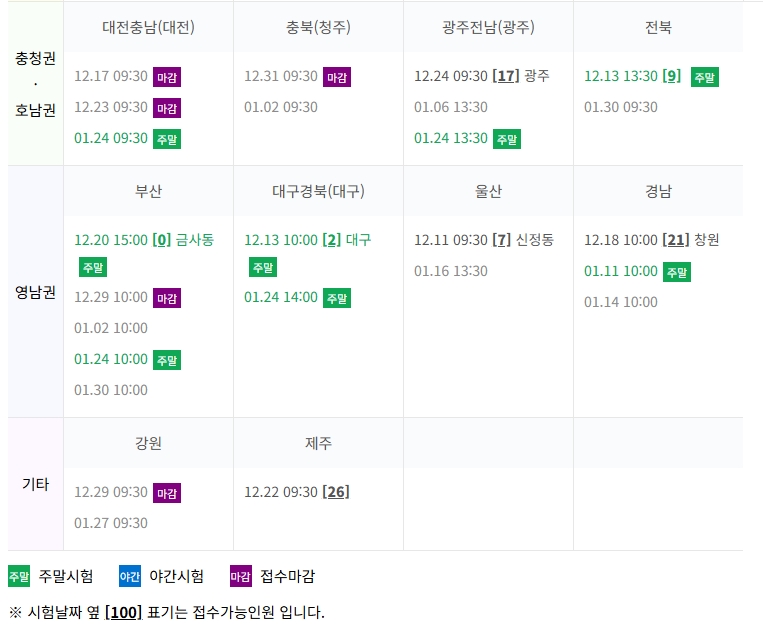Click the 주말 badge beside 대구 01.24 14:00
The image size is (763, 628).
(337, 298)
